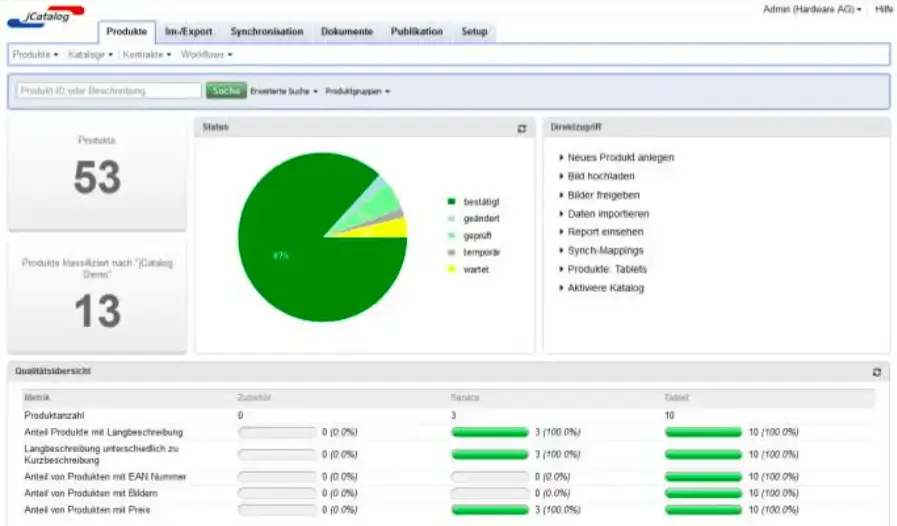897x526 pixels.
Task: Expand the Kataloge dropdown menu
Action: coord(90,54)
